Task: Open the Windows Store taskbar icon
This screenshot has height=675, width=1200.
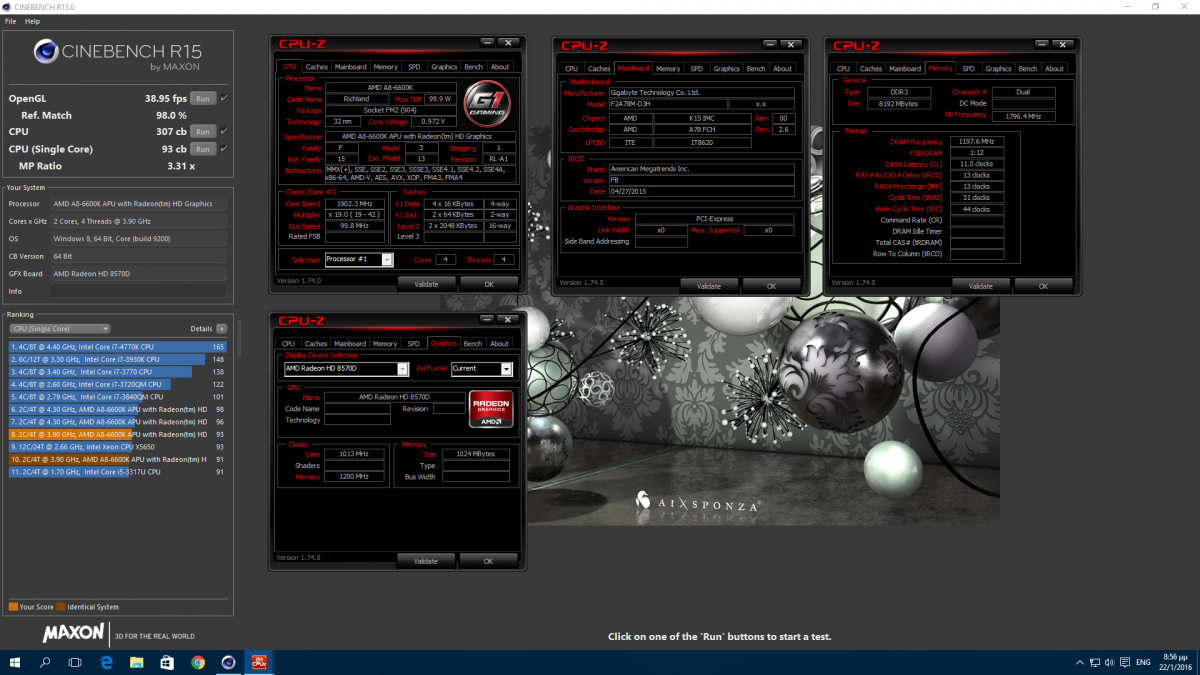Action: coord(167,662)
